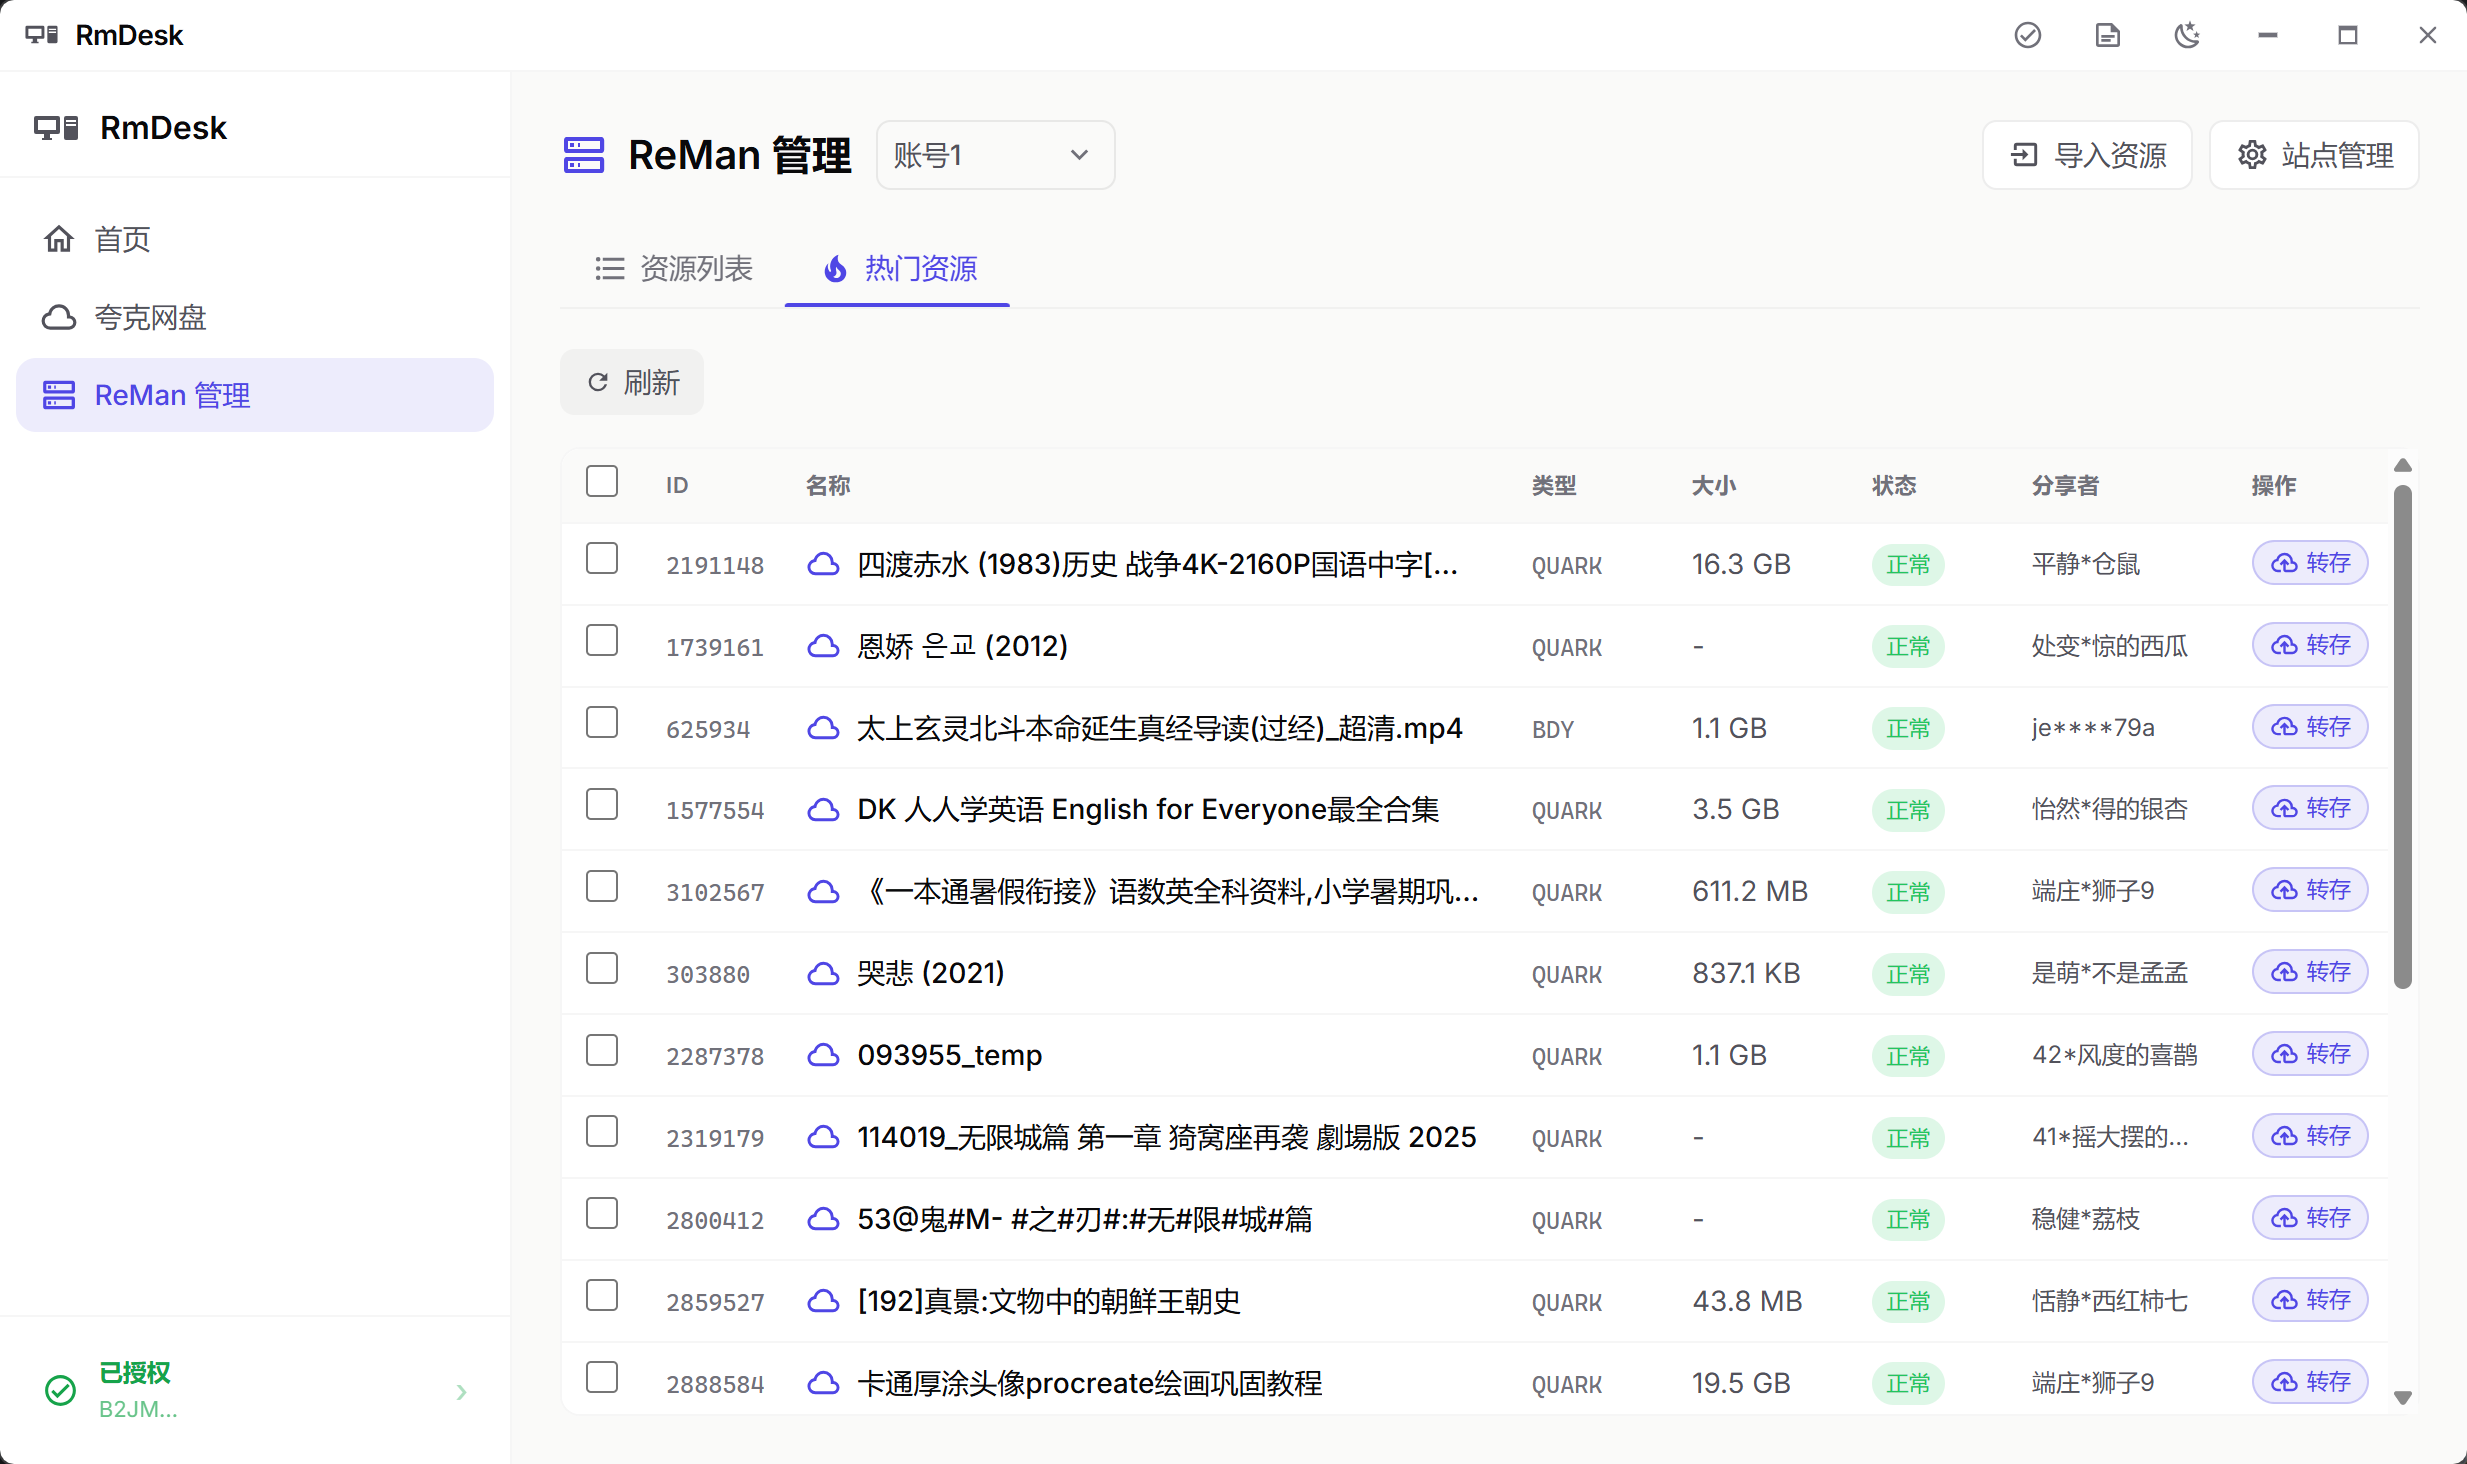This screenshot has height=1464, width=2467.
Task: Click the ReMan 管理 header server icon
Action: [x=584, y=155]
